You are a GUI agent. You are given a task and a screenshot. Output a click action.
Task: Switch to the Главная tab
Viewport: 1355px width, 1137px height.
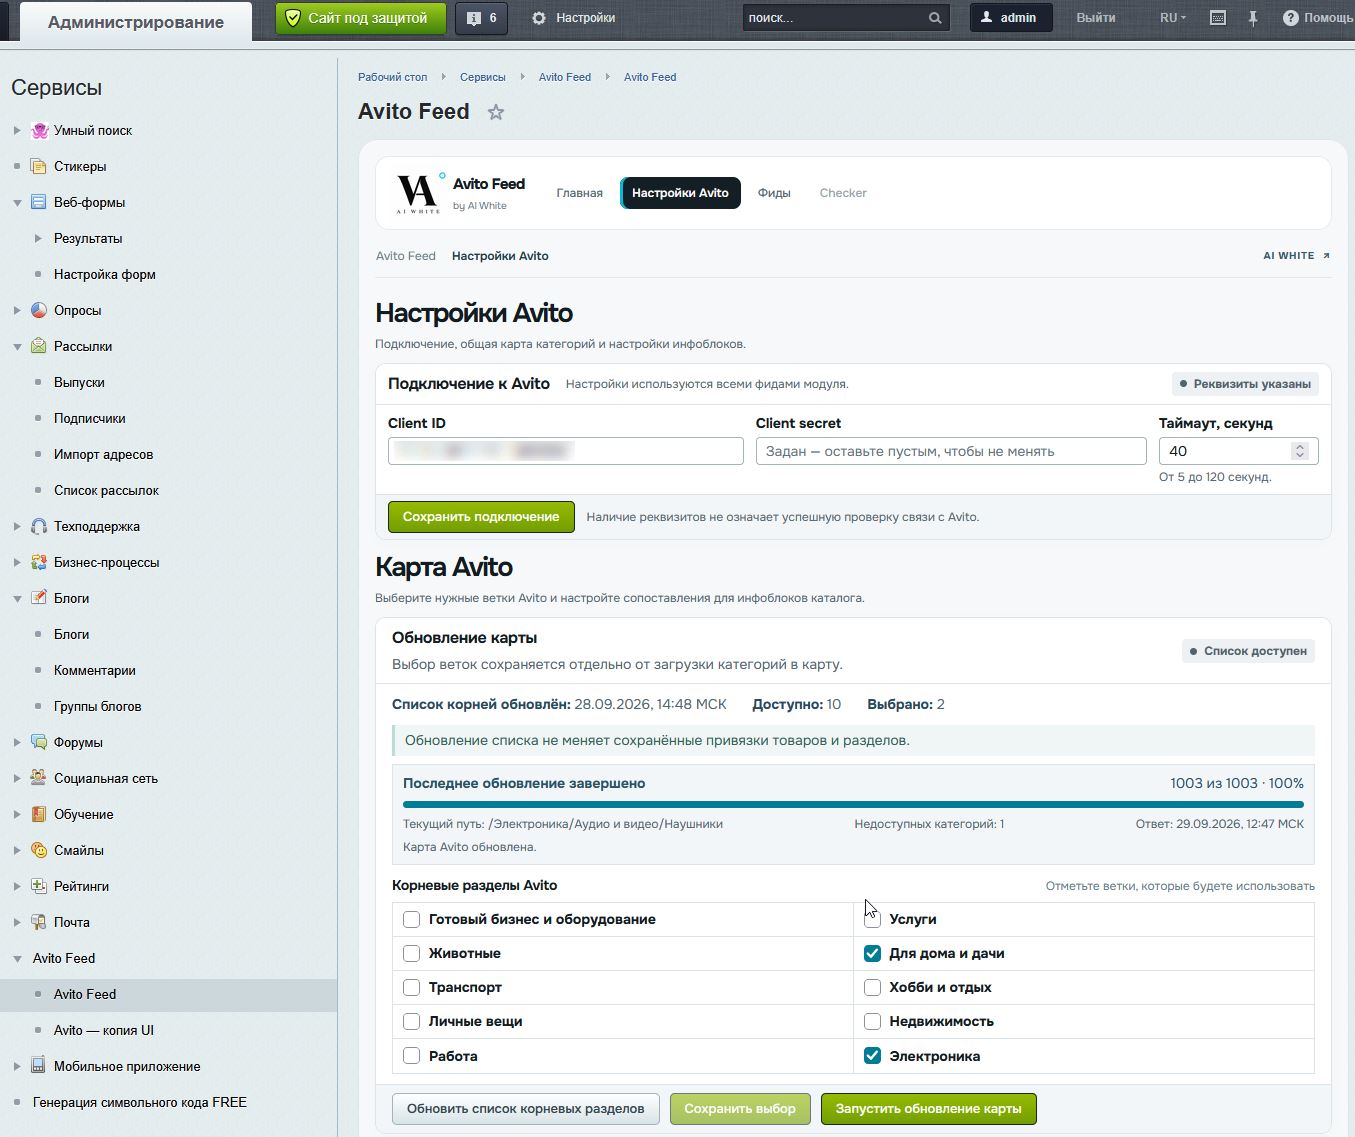pyautogui.click(x=580, y=193)
